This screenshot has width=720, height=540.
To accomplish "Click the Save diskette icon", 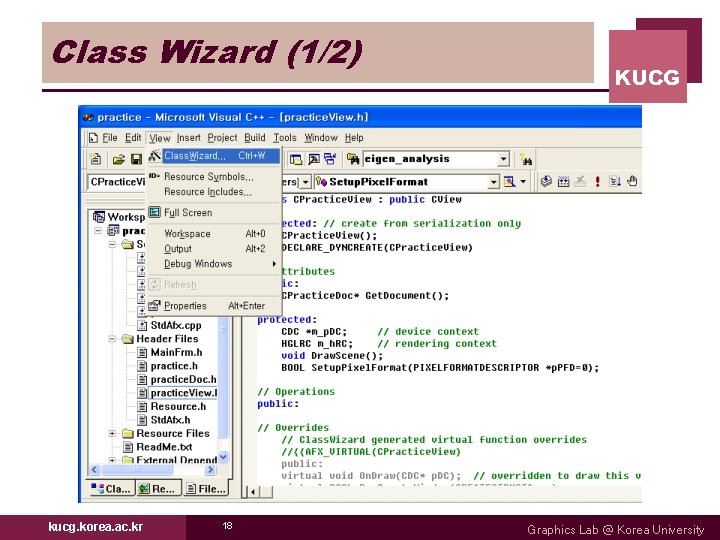I will pos(136,159).
